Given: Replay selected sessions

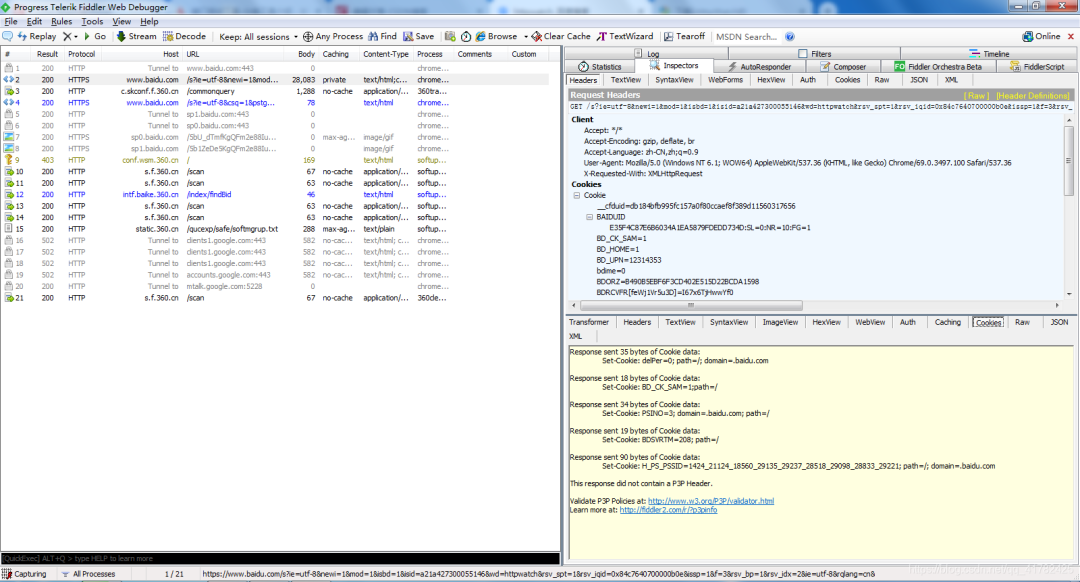Looking at the screenshot, I should (x=37, y=37).
